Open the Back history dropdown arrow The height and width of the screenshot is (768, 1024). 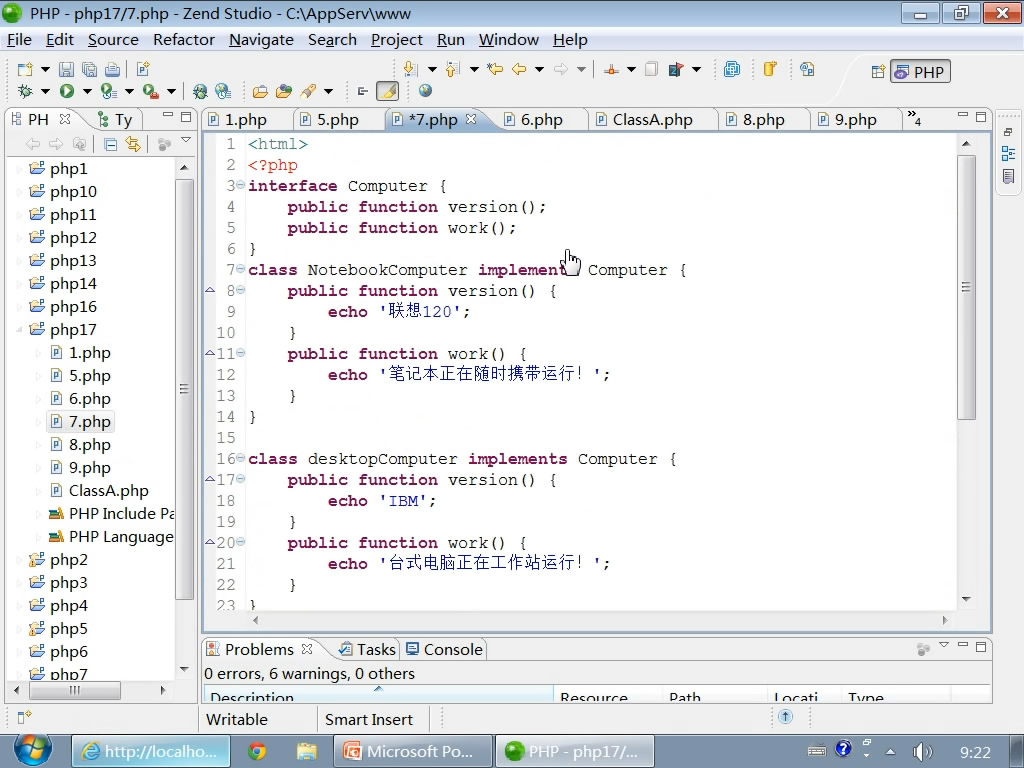[x=539, y=69]
